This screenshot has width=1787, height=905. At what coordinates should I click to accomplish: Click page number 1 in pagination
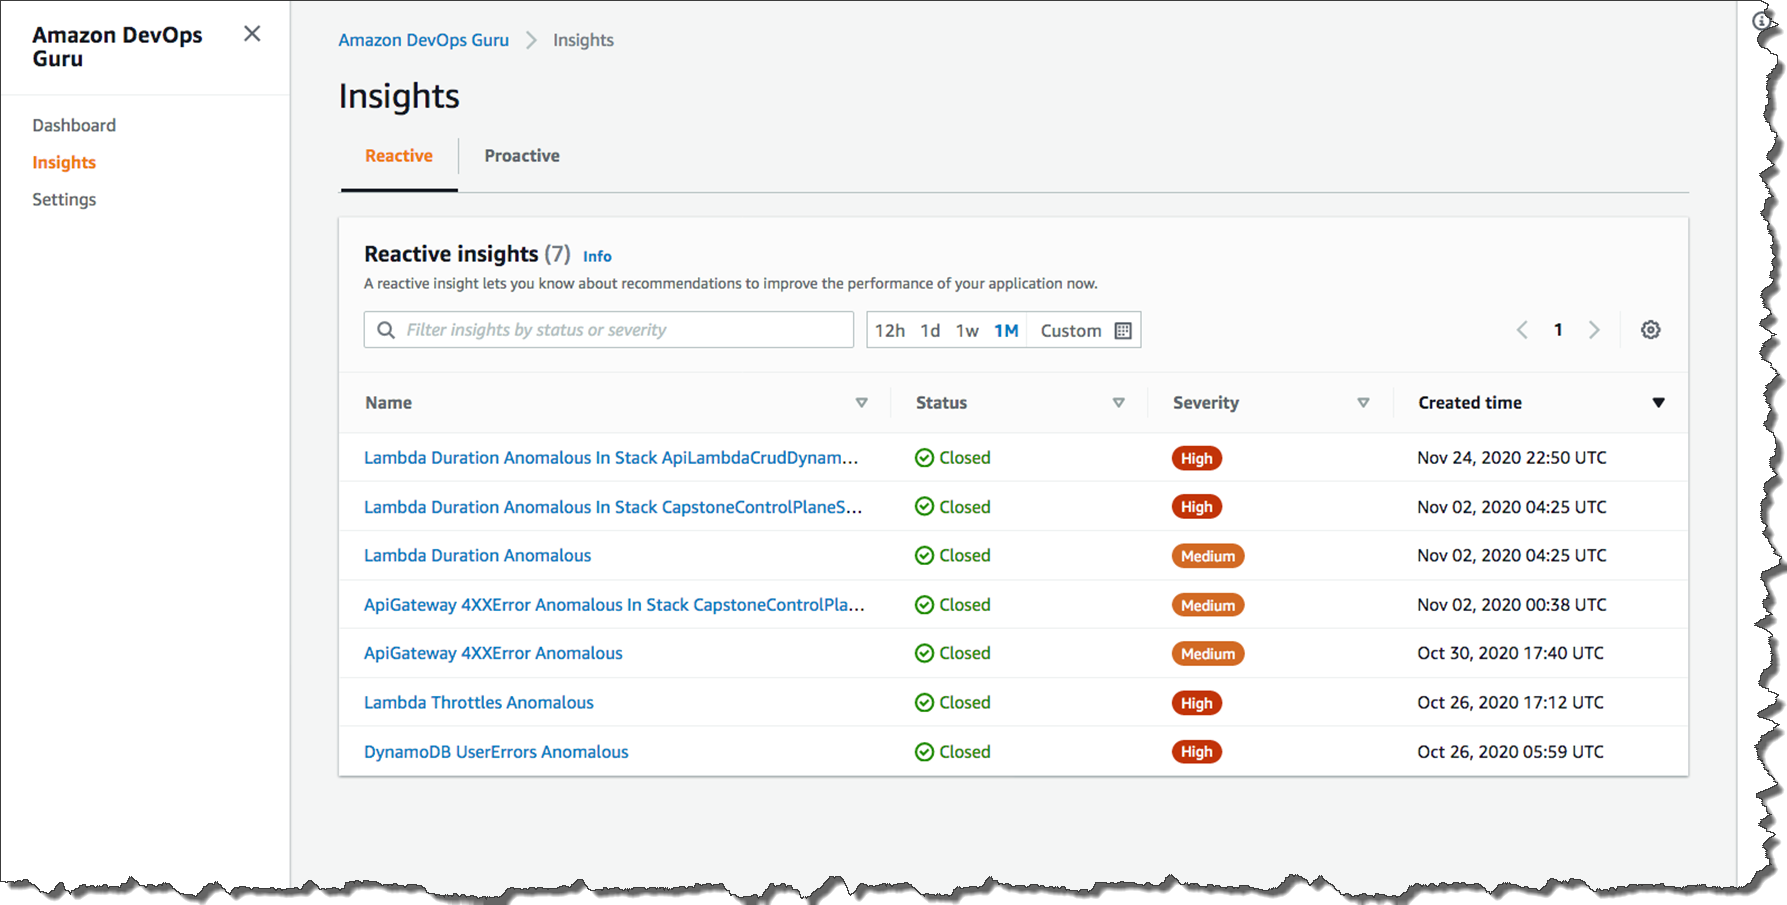tap(1558, 330)
